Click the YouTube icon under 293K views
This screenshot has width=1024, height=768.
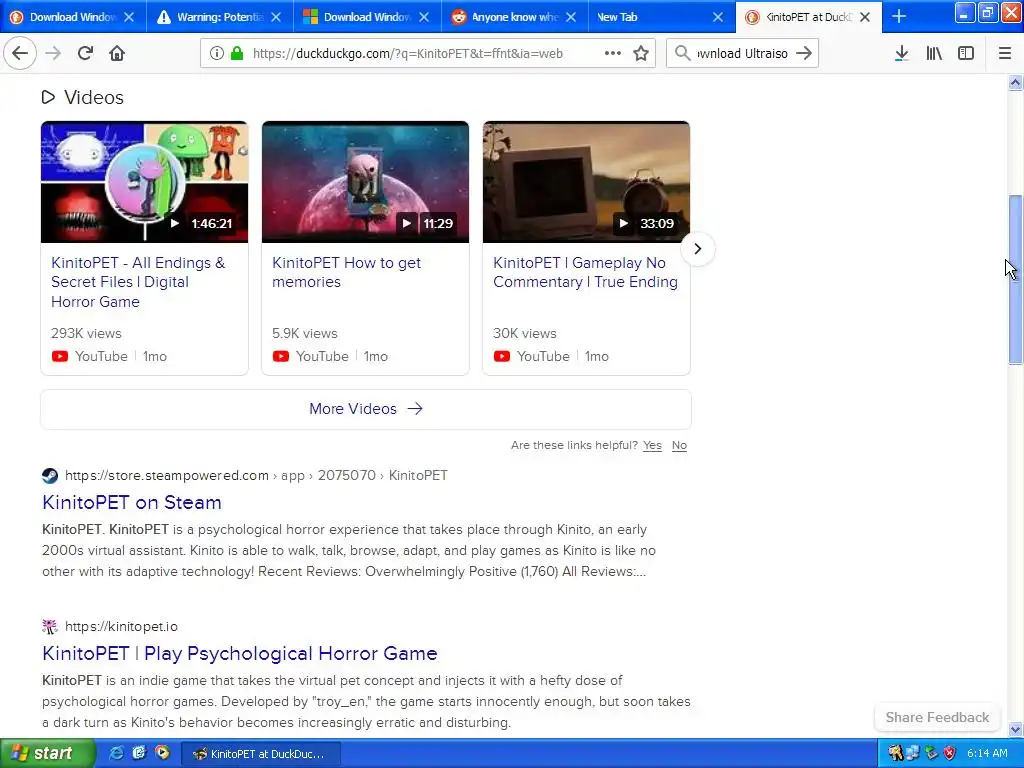(59, 357)
